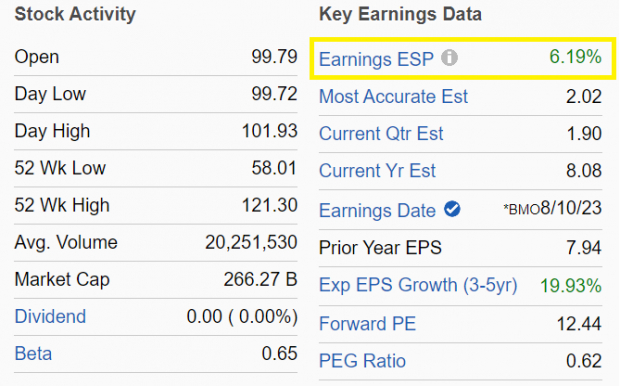Viewport: 620px width, 386px height.
Task: Select the 52 Wk Low value 58.01
Action: 274,168
